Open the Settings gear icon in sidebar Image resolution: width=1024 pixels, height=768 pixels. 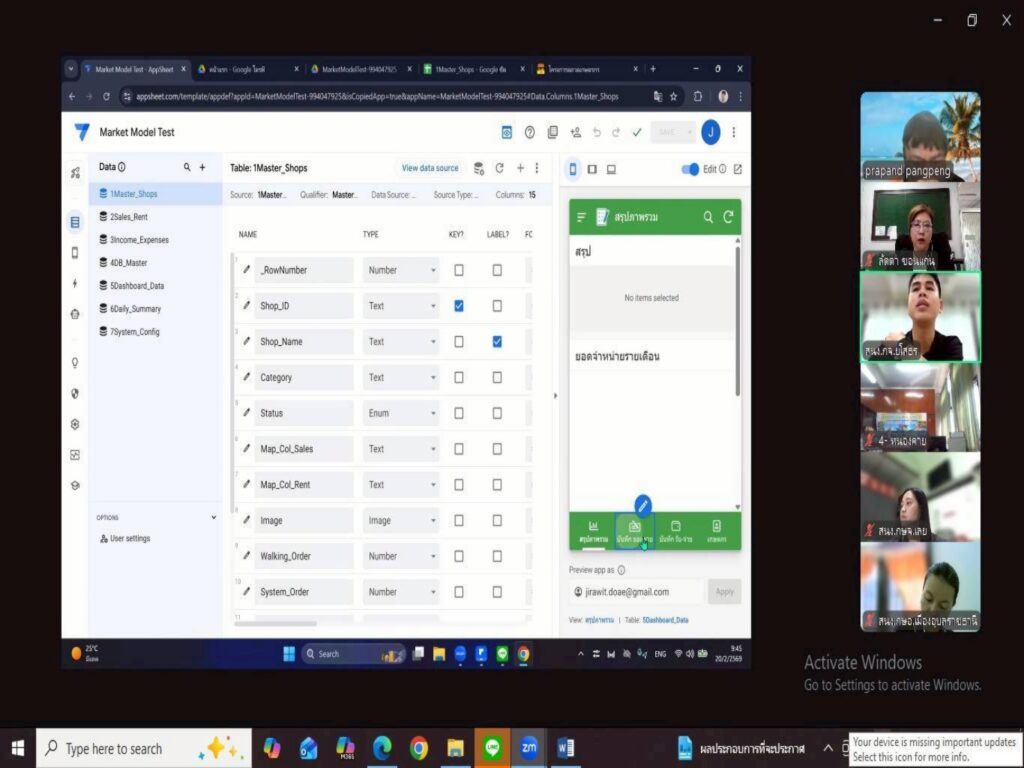click(x=75, y=424)
